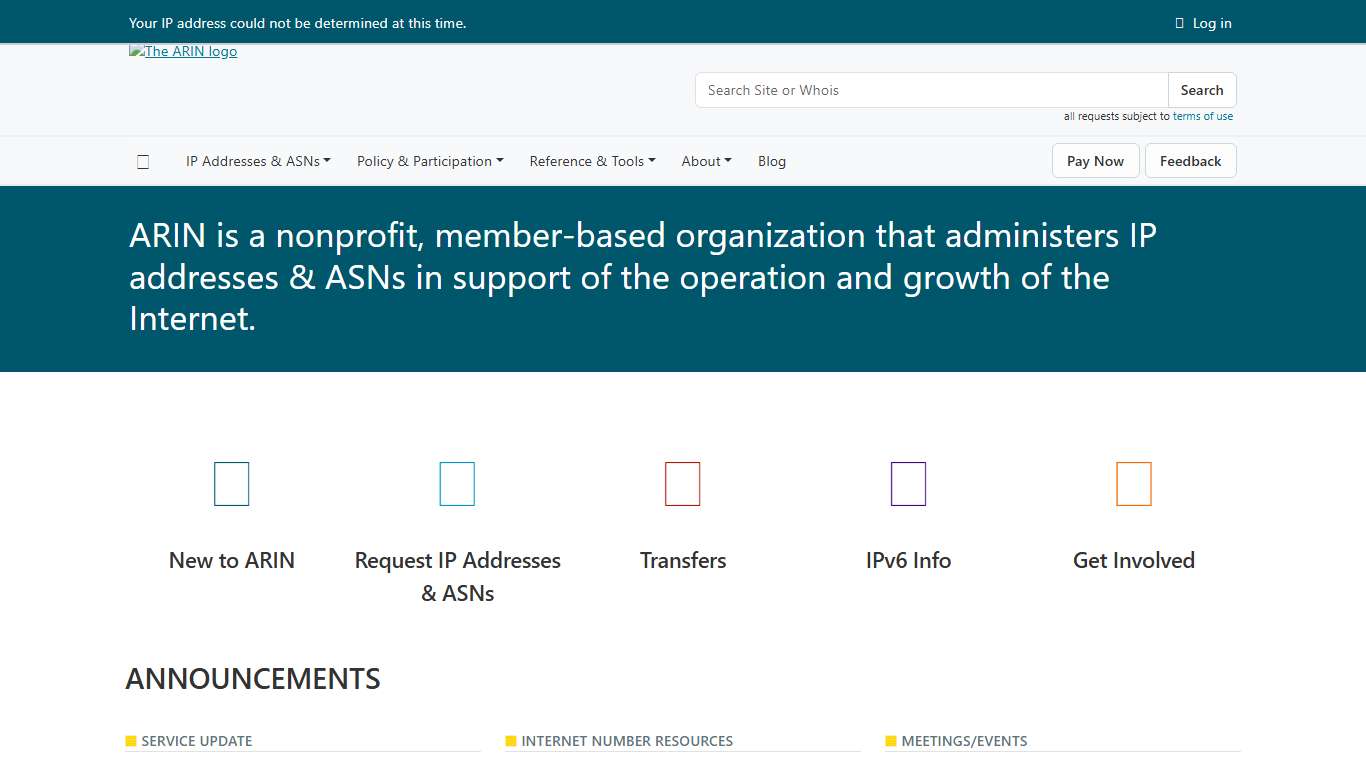Click the lock icon next to Log in
This screenshot has height=768, width=1366.
[x=1177, y=22]
